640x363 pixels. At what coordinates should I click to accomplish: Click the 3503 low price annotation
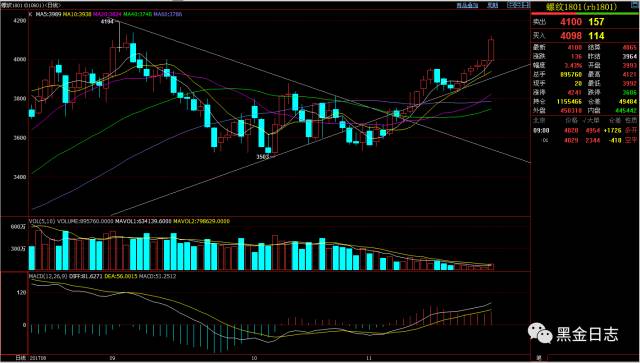pos(262,156)
